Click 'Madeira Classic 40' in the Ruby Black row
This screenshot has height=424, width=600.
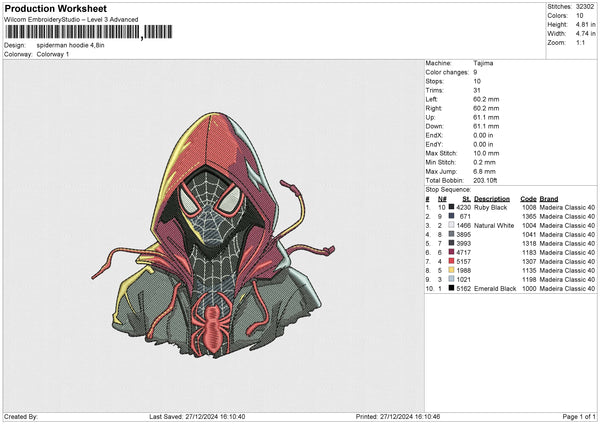[x=567, y=207]
